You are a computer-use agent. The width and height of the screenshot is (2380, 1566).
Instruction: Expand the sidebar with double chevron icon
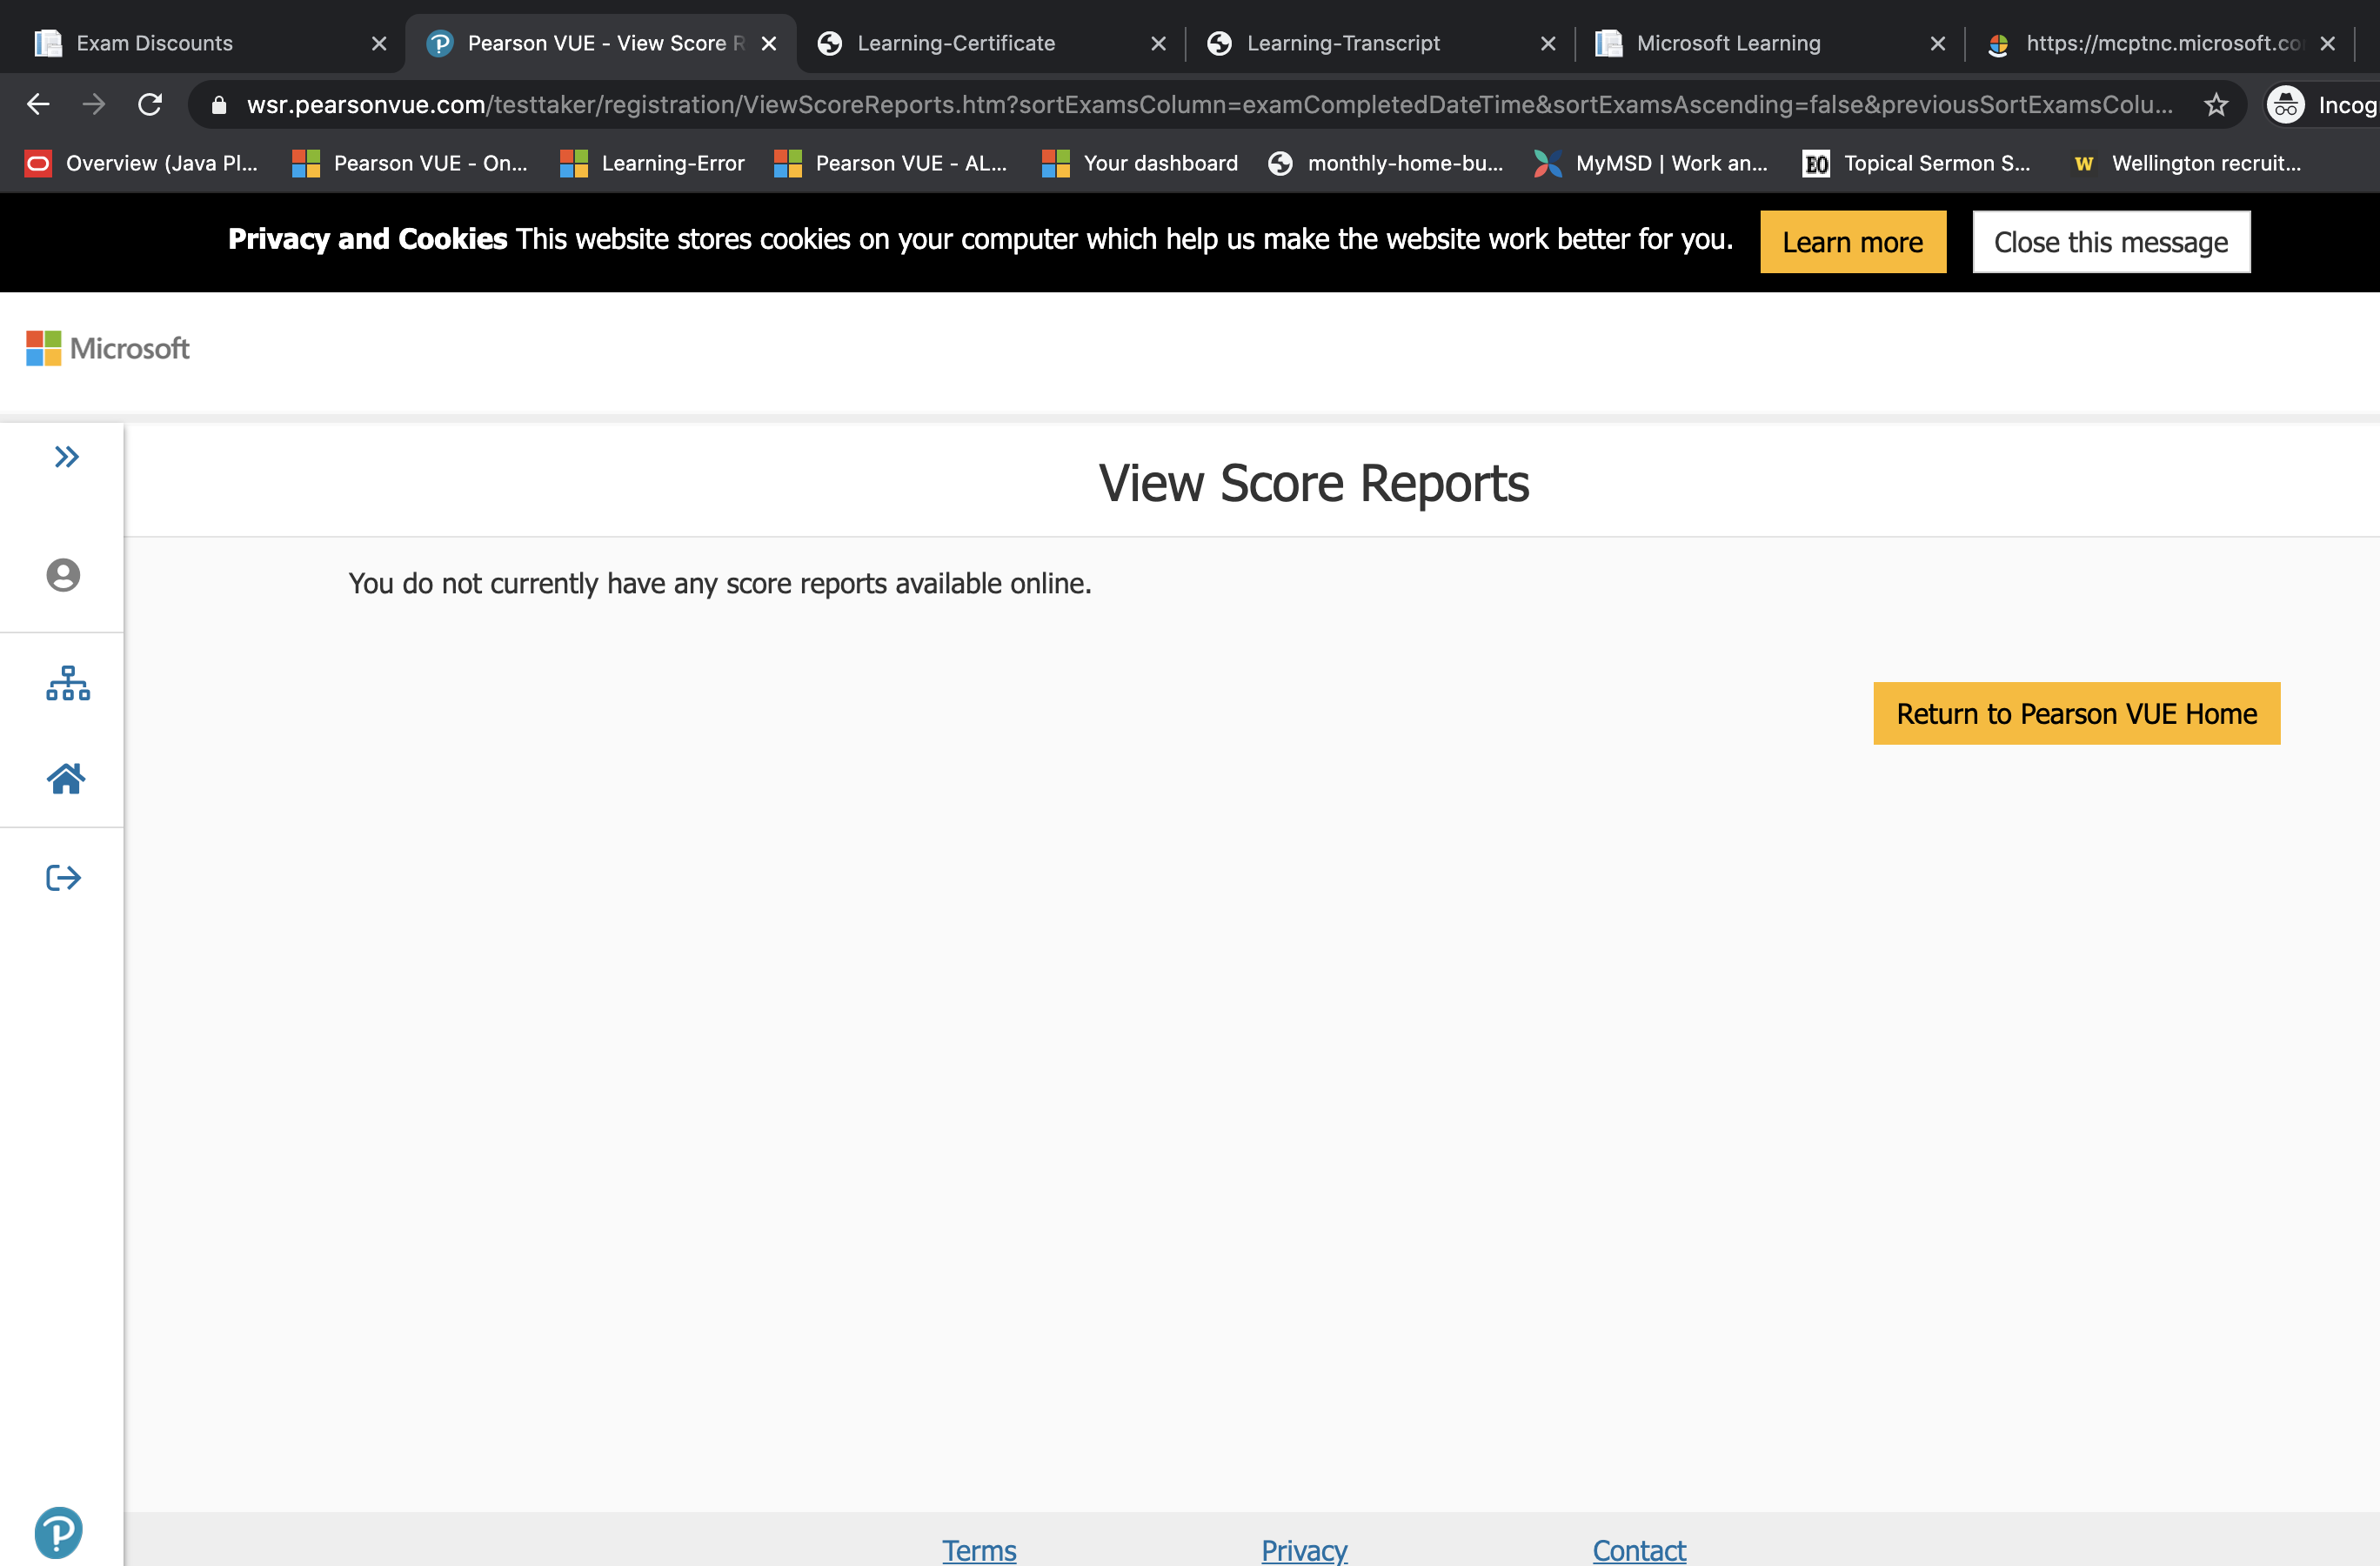pos(66,457)
